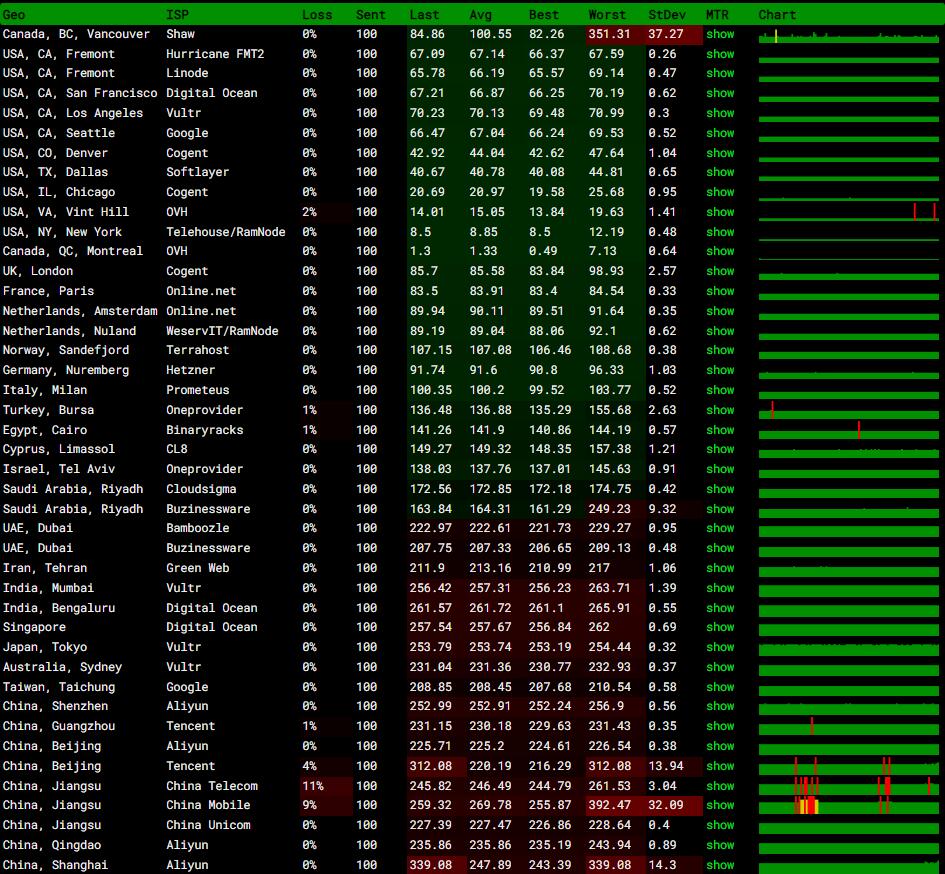This screenshot has width=945, height=874.
Task: Click worst value '392.47' for China Mobile
Action: coord(609,805)
